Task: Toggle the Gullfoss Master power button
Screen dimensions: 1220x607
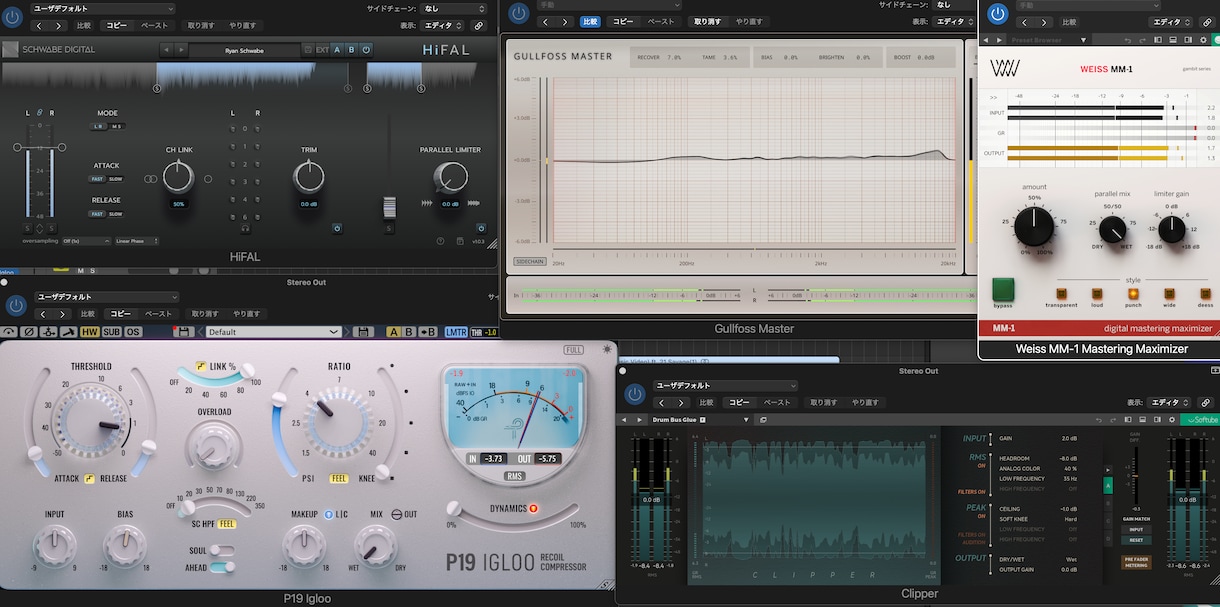Action: 518,13
